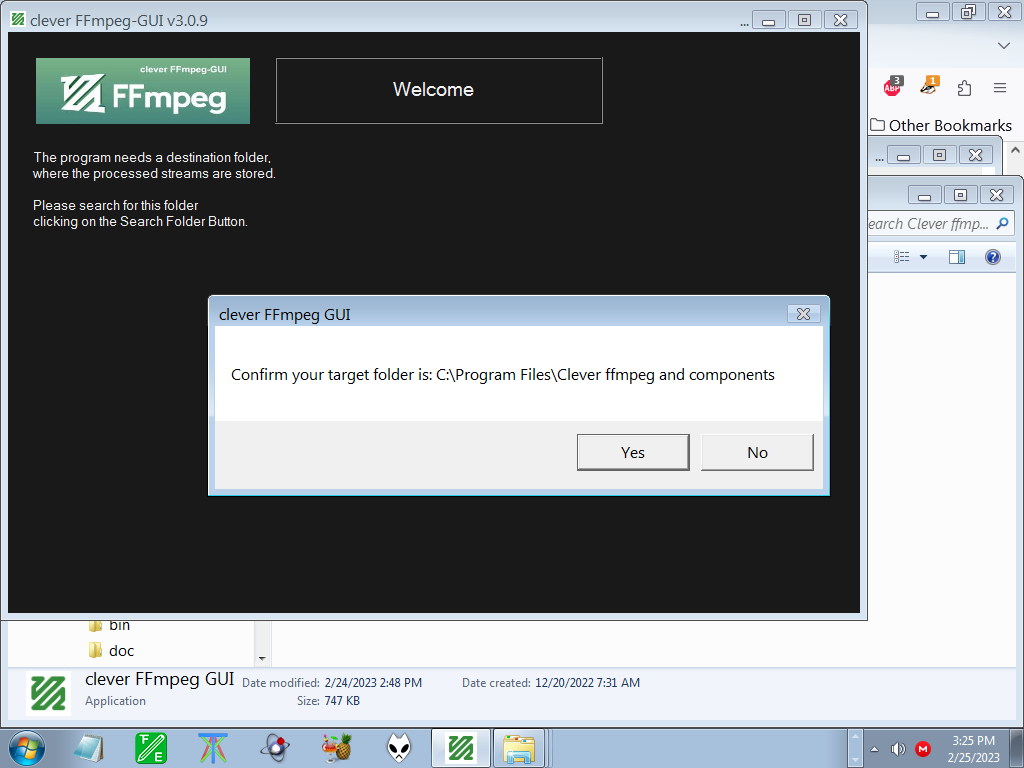Launch the foobar2000 alien icon on the taskbar
The height and width of the screenshot is (768, 1024).
pos(399,748)
